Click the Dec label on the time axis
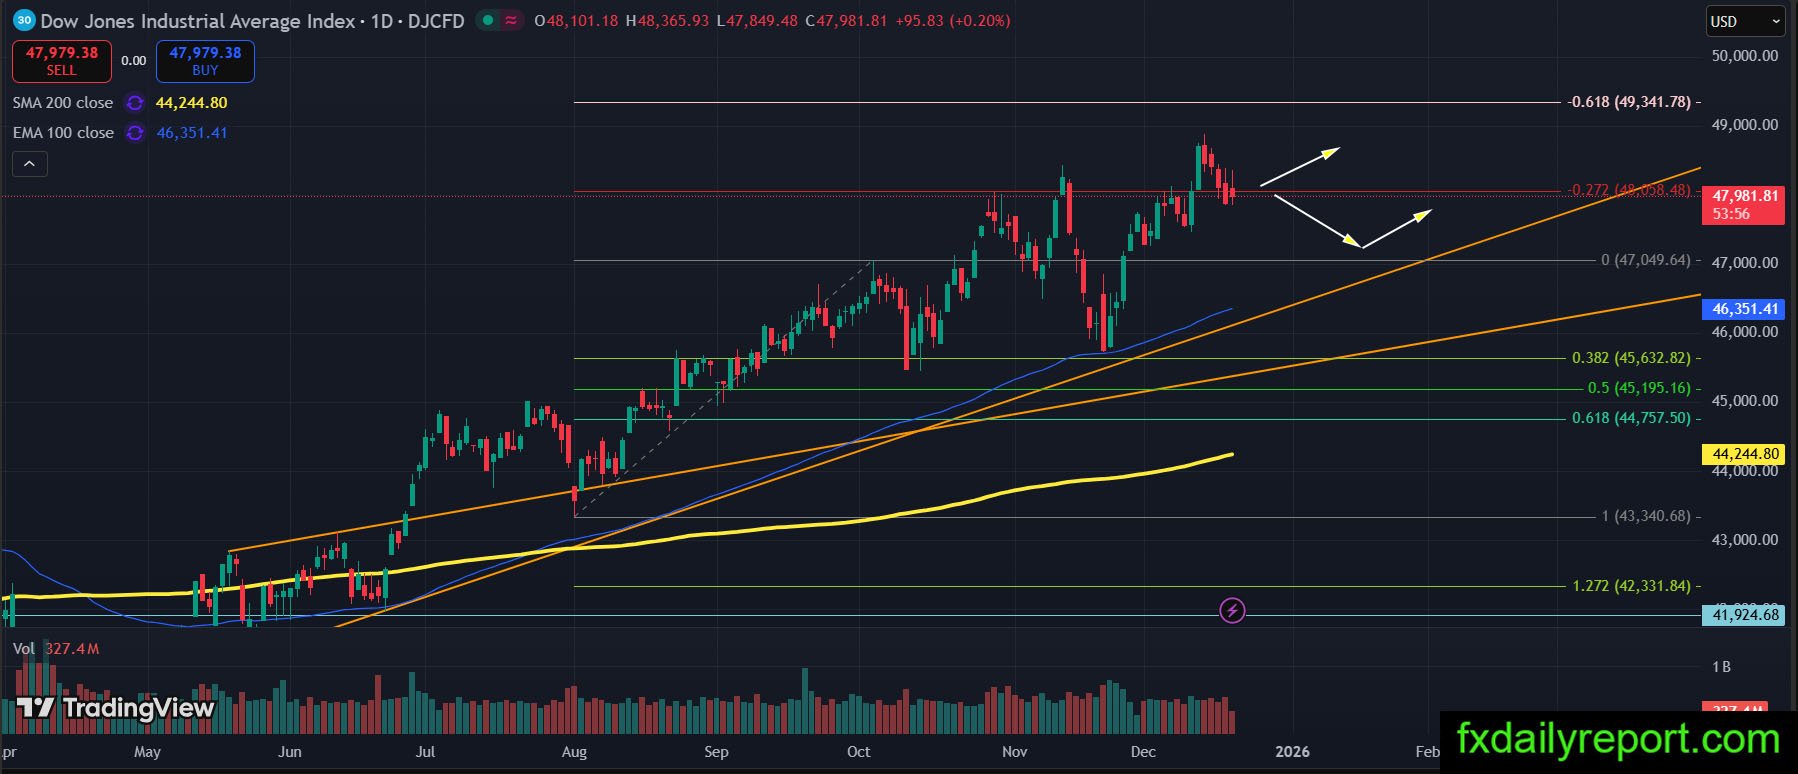The image size is (1798, 774). point(1143,752)
